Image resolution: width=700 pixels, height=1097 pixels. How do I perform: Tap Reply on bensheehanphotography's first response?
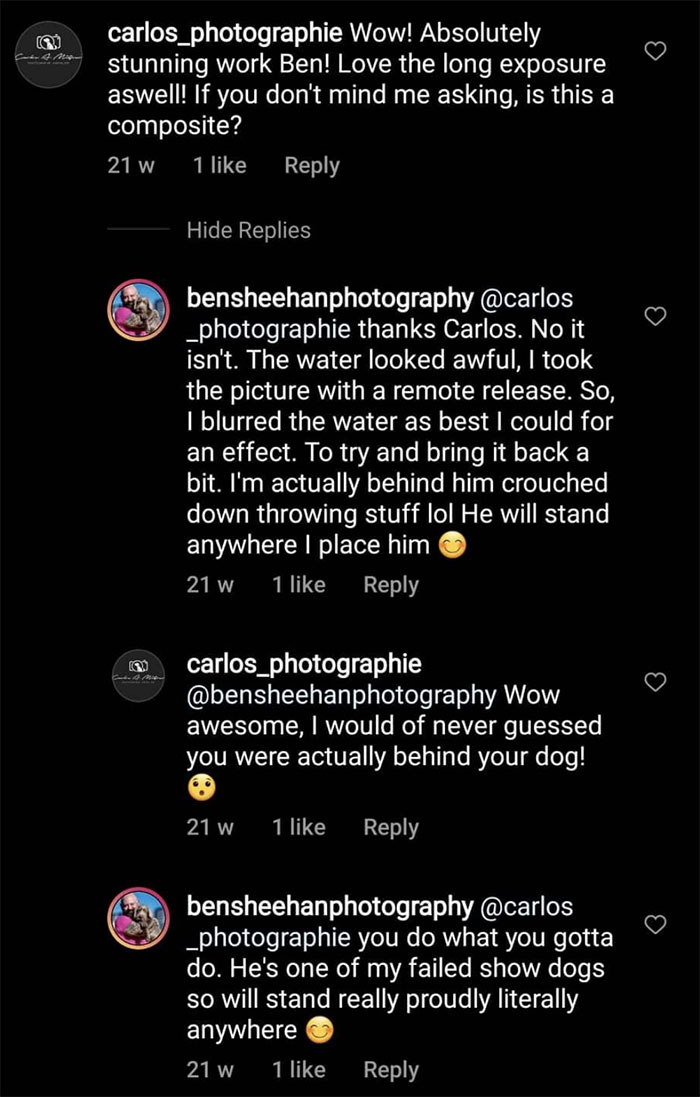390,585
